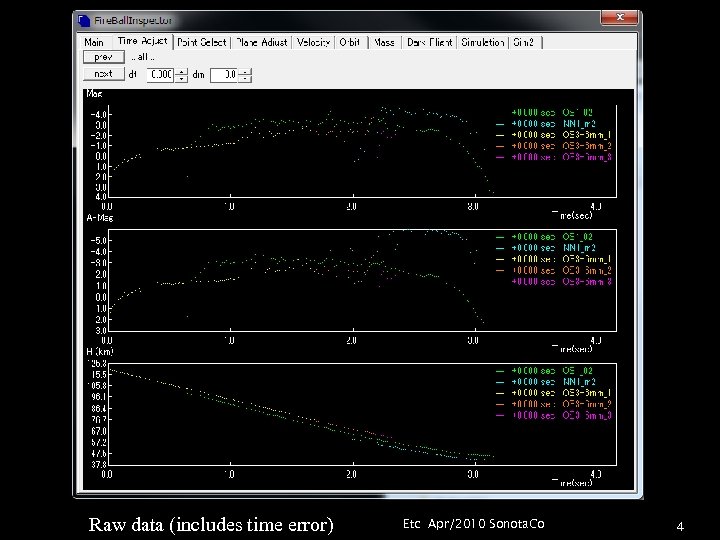The width and height of the screenshot is (720, 540).
Task: Select OS3-6mm_3 legend entry in A-Mag chart
Action: (x=561, y=281)
